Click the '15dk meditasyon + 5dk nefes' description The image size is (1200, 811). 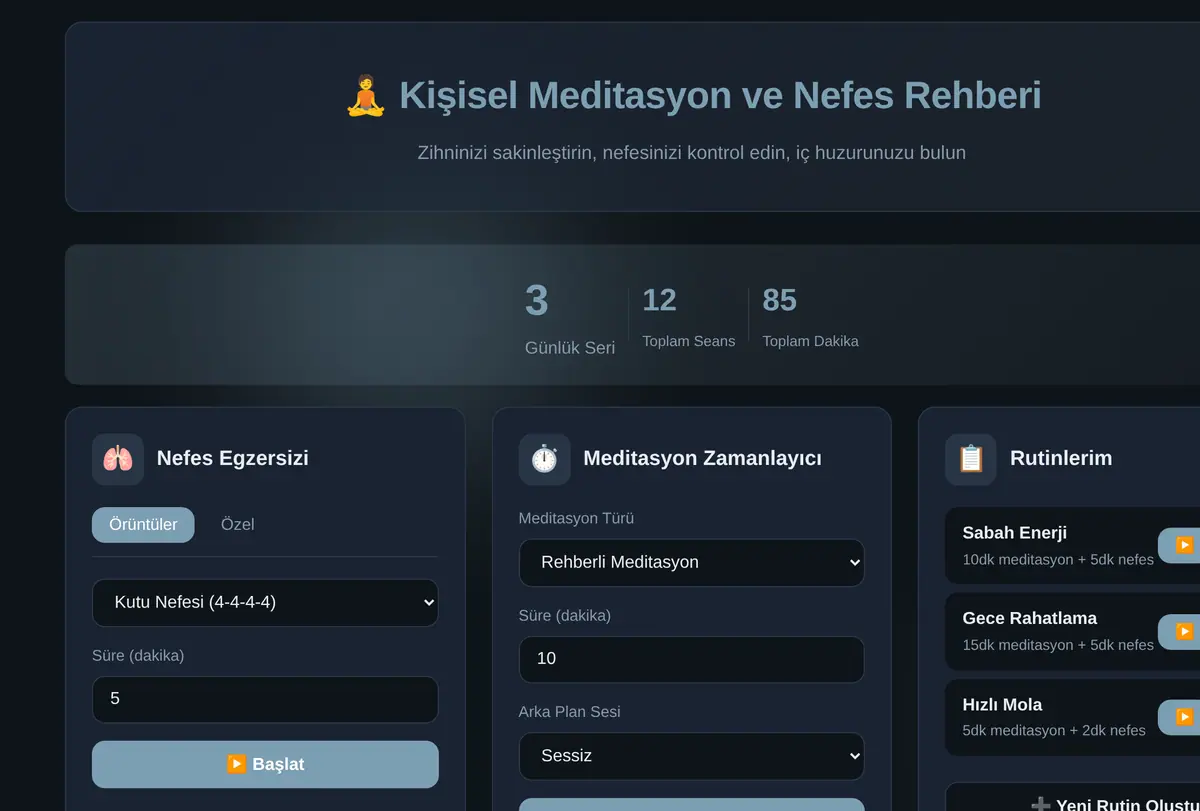[1058, 646]
